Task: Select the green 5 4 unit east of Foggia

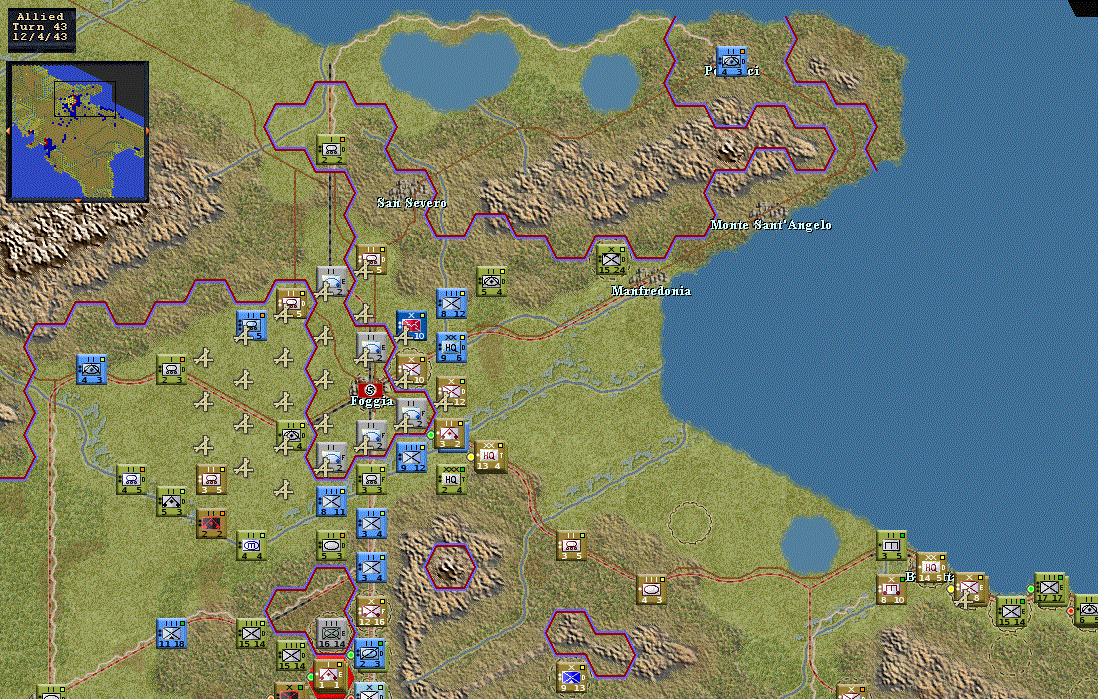Action: tap(491, 281)
